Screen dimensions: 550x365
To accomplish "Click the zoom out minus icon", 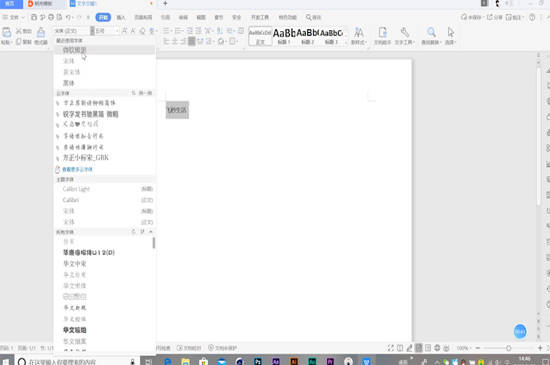I will [478, 348].
